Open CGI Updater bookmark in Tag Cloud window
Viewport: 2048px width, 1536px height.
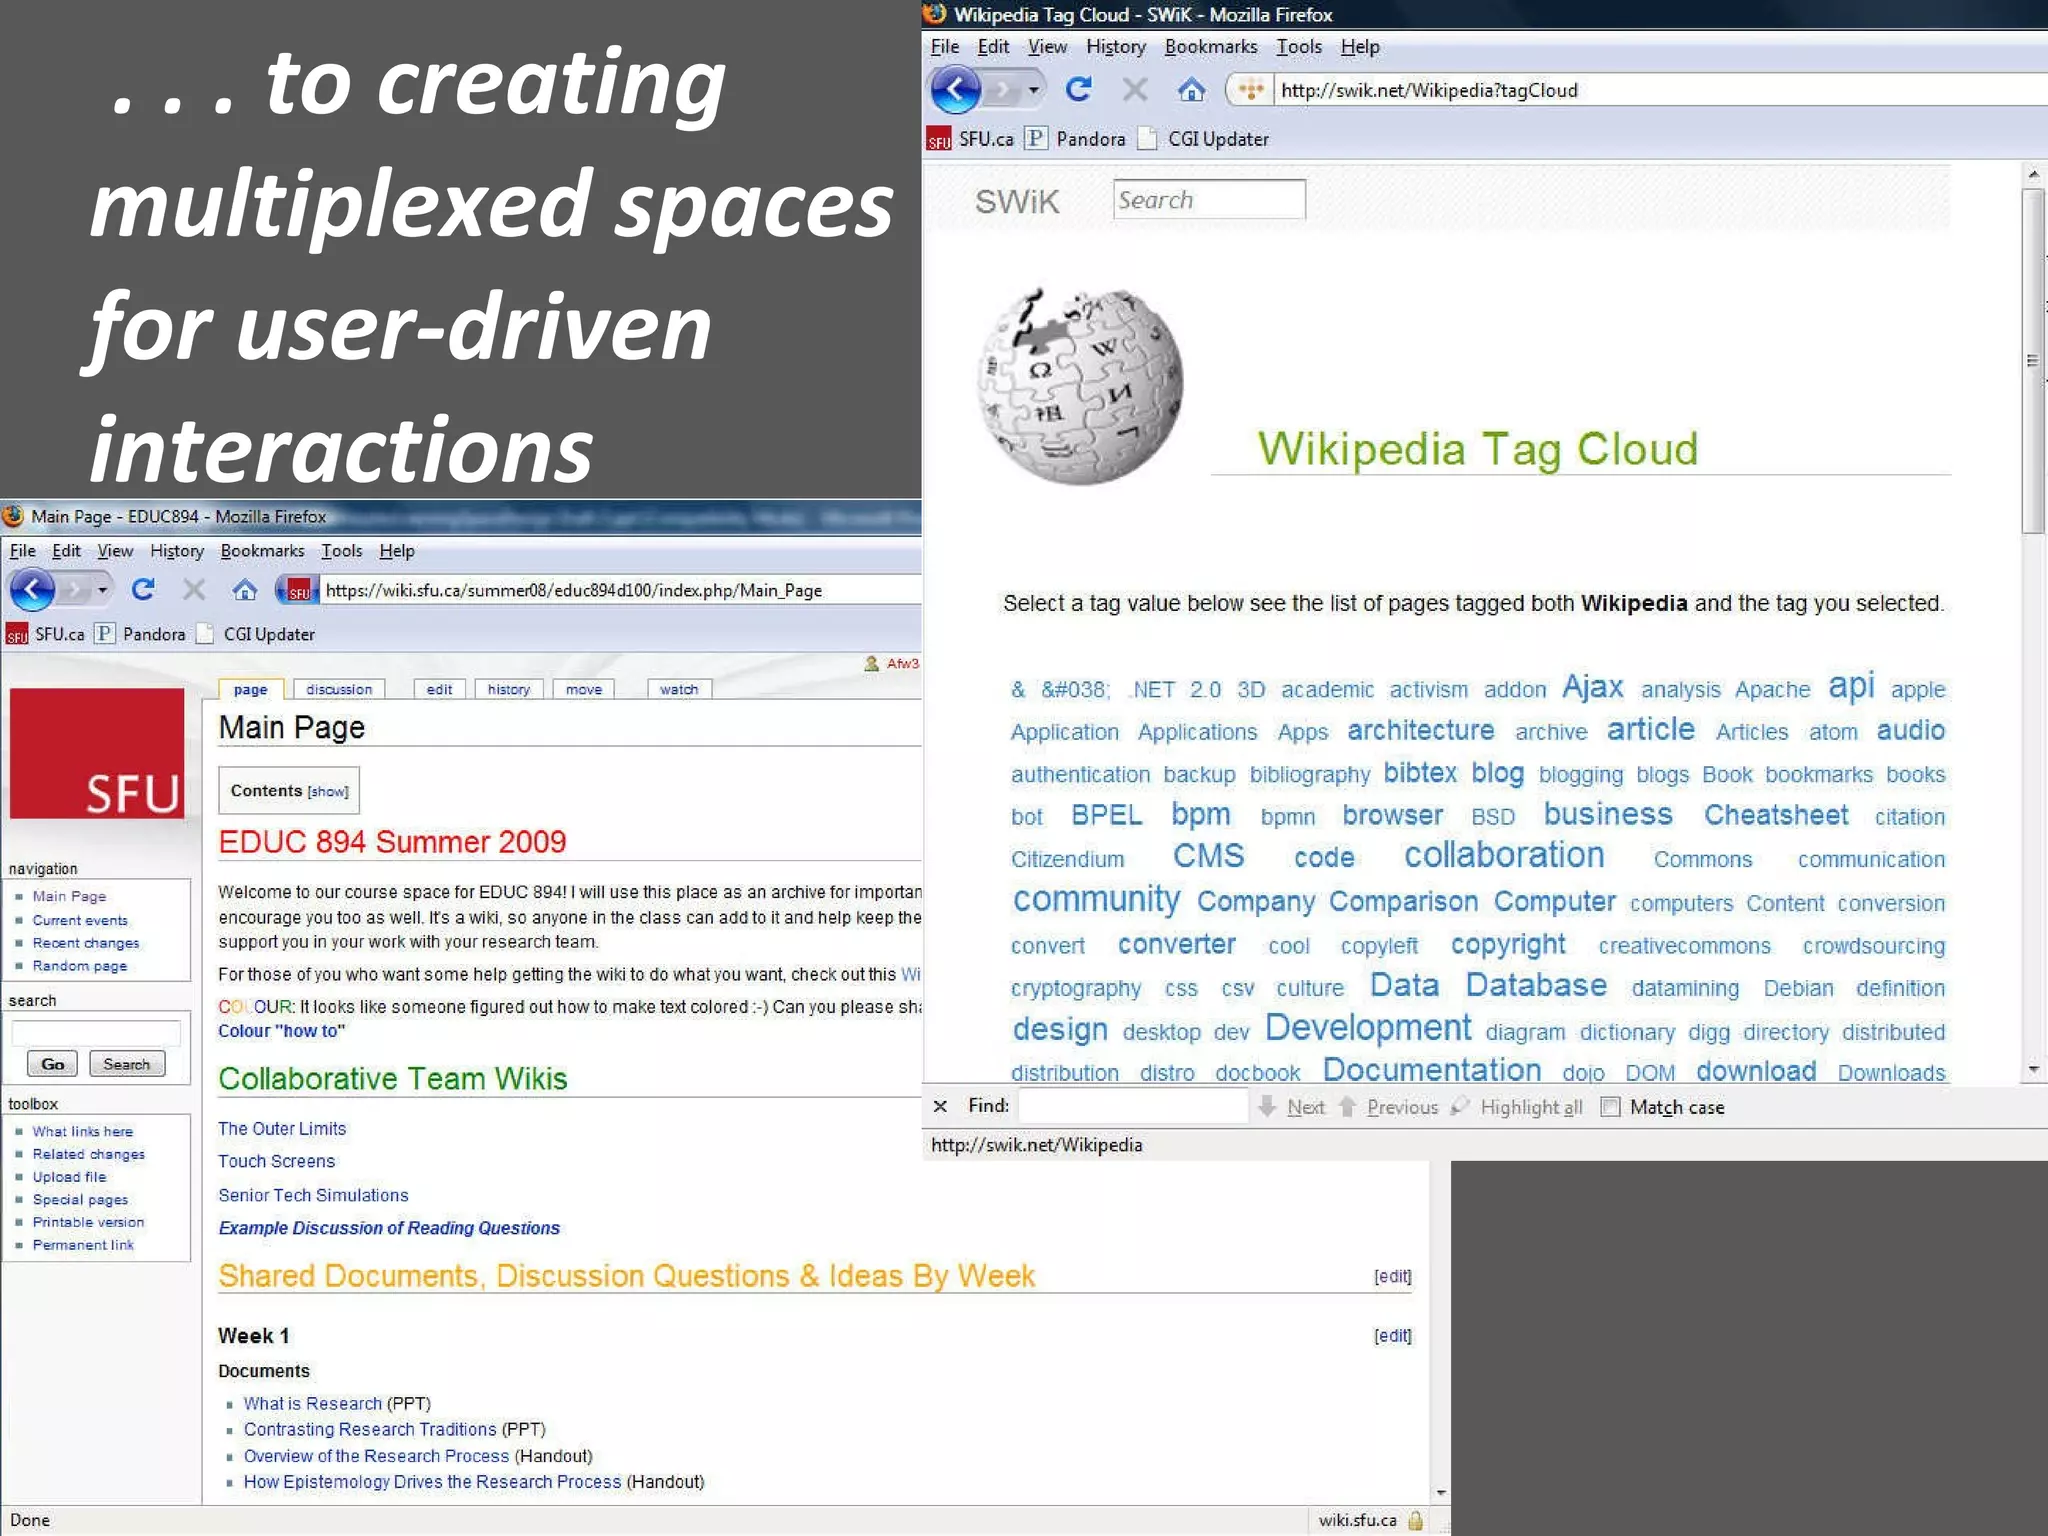tap(1205, 139)
